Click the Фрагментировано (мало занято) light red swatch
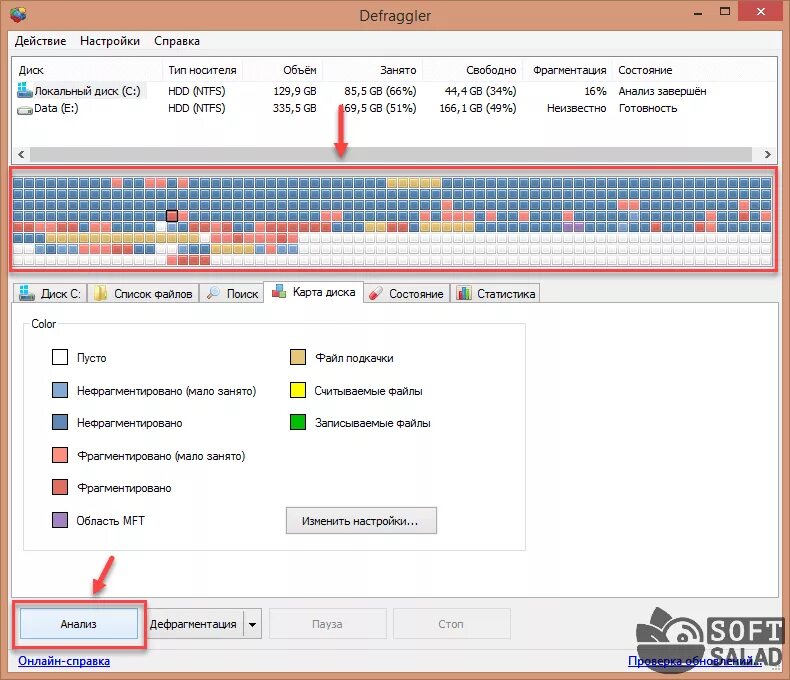This screenshot has width=790, height=680. coord(60,455)
